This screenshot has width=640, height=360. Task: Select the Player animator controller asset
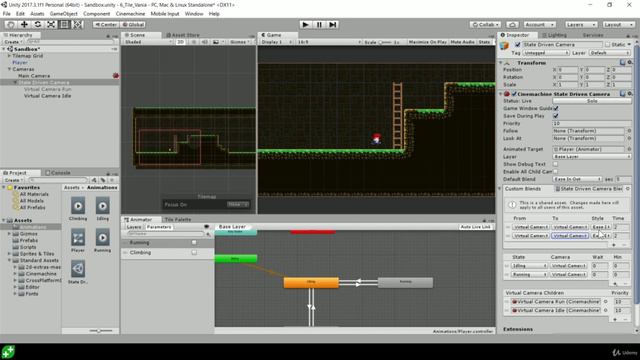(x=78, y=240)
